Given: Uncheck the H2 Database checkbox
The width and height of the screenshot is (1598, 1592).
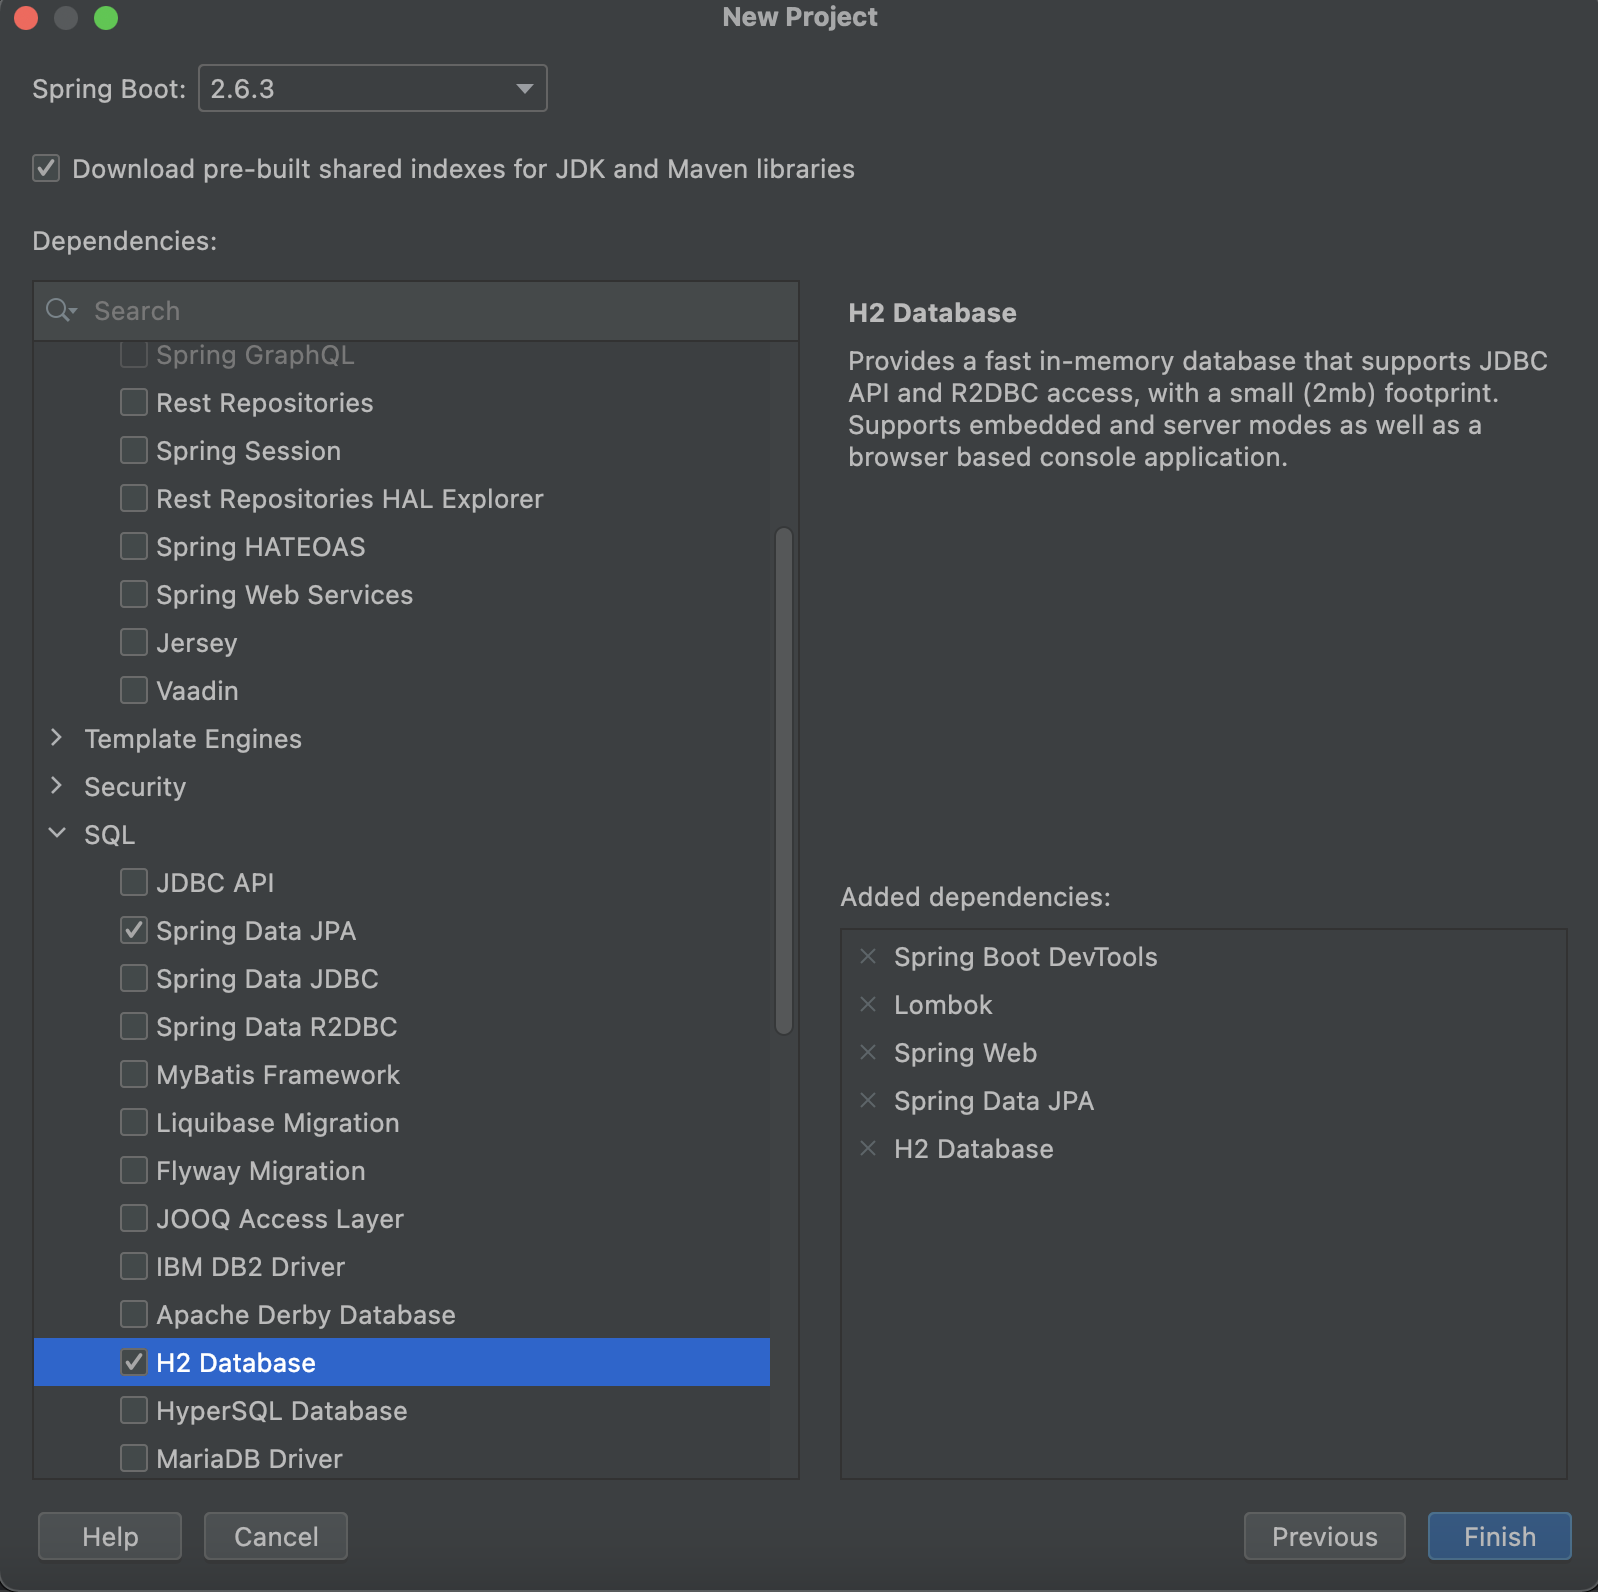Looking at the screenshot, I should pos(134,1362).
